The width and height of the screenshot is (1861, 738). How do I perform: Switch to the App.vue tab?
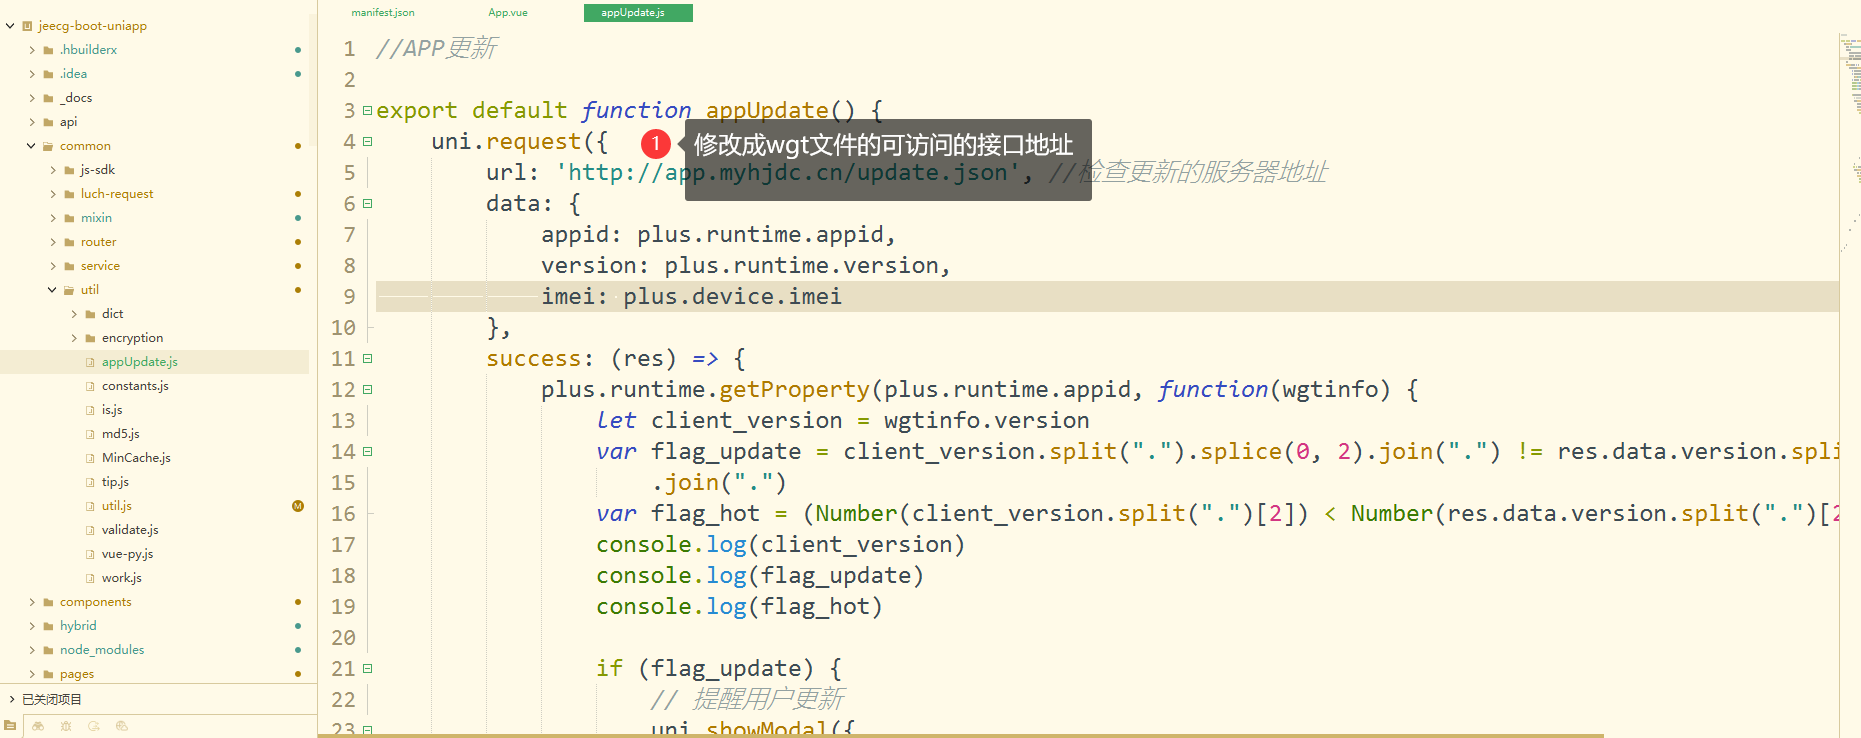click(508, 13)
